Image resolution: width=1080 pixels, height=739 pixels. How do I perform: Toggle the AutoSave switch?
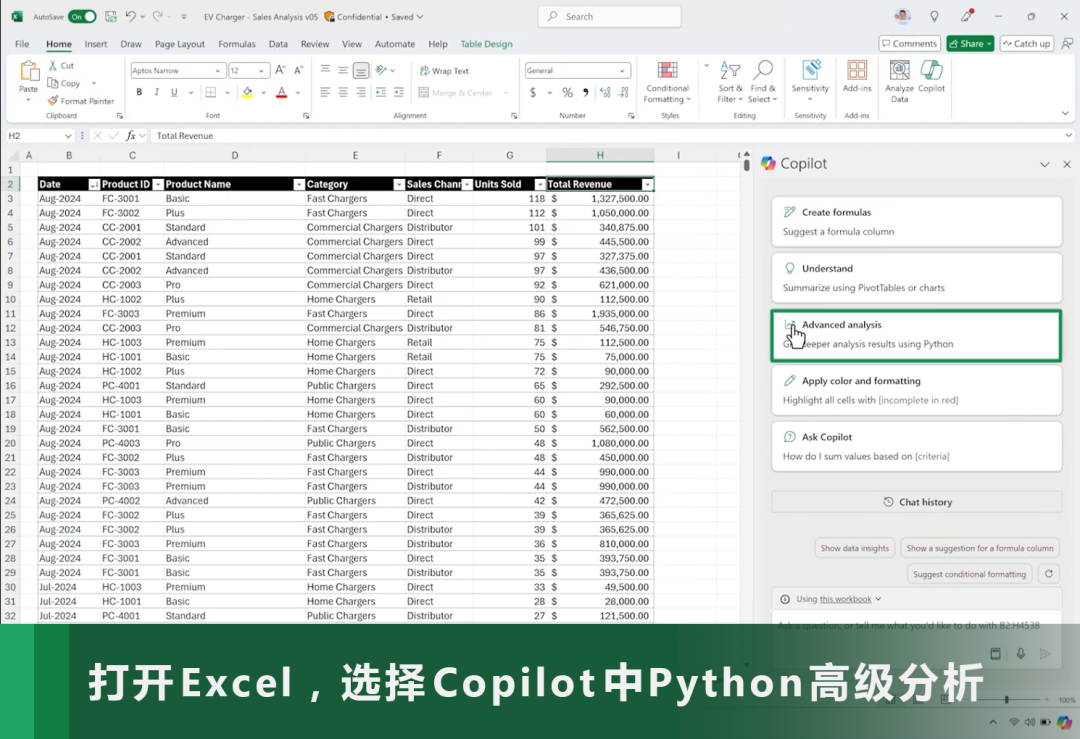point(82,17)
